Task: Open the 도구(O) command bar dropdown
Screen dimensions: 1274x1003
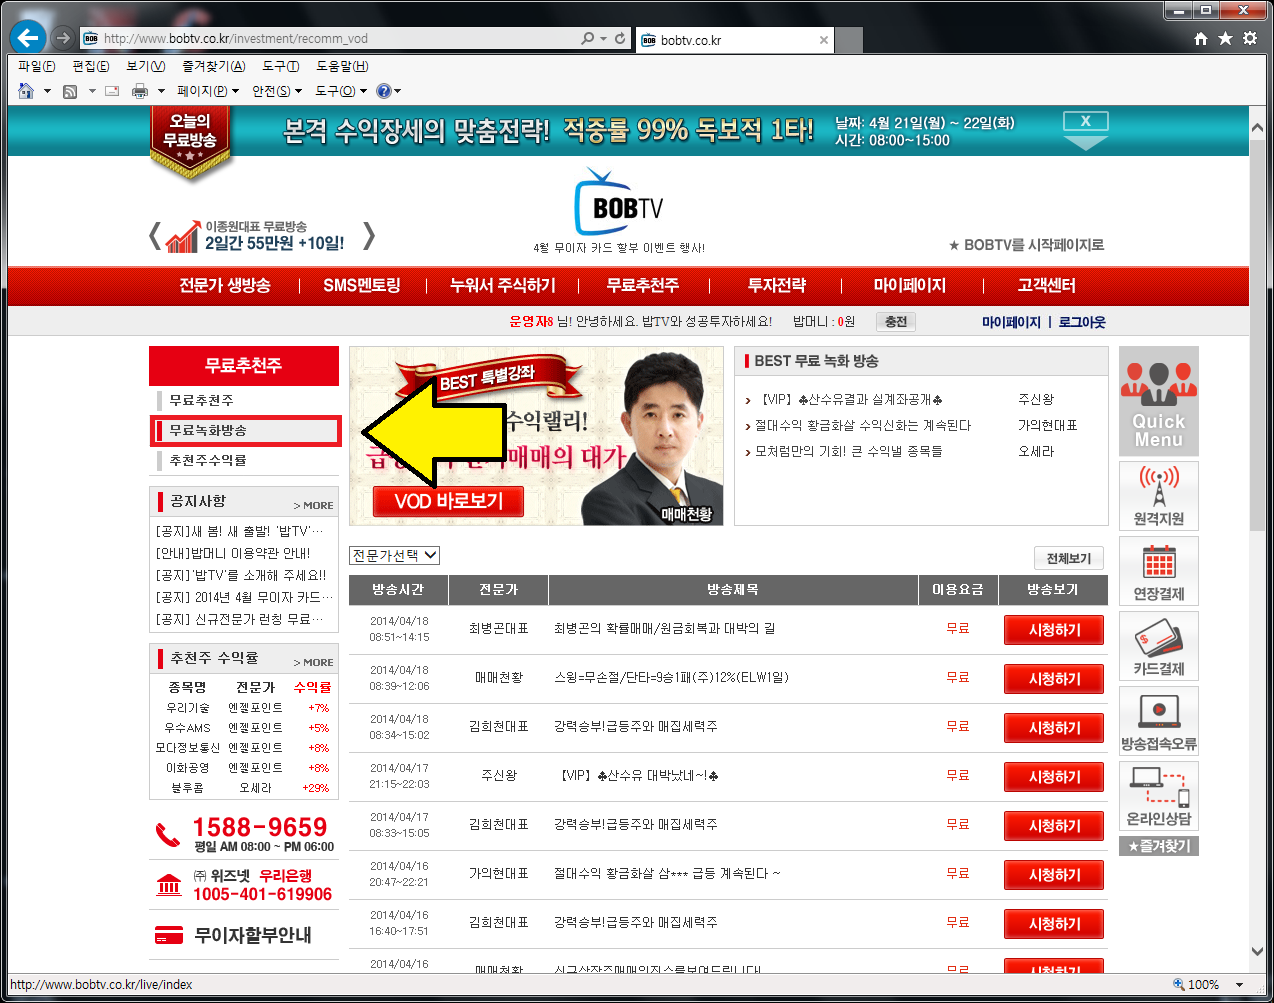Action: [341, 91]
